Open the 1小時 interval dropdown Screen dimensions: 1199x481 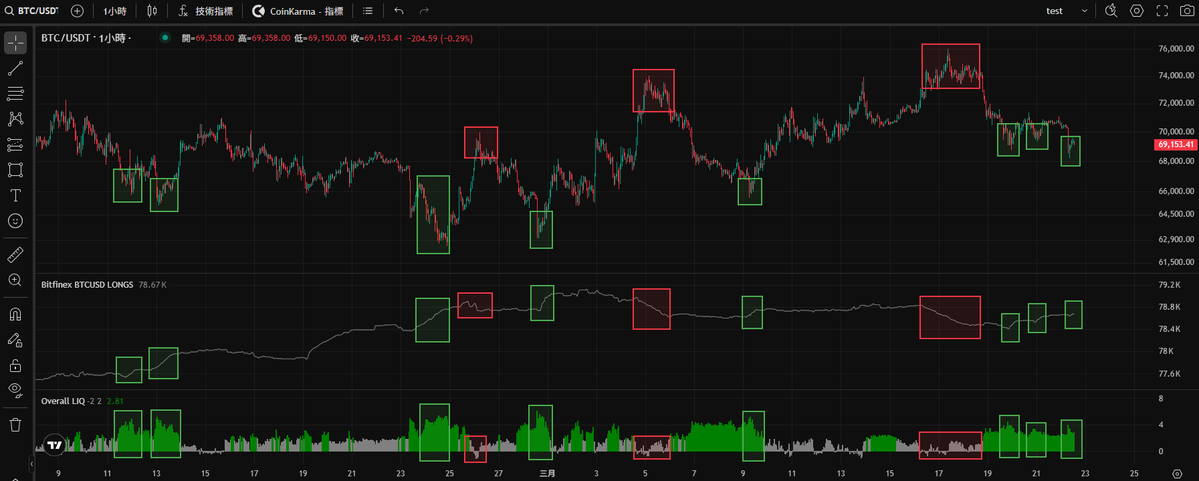[115, 11]
